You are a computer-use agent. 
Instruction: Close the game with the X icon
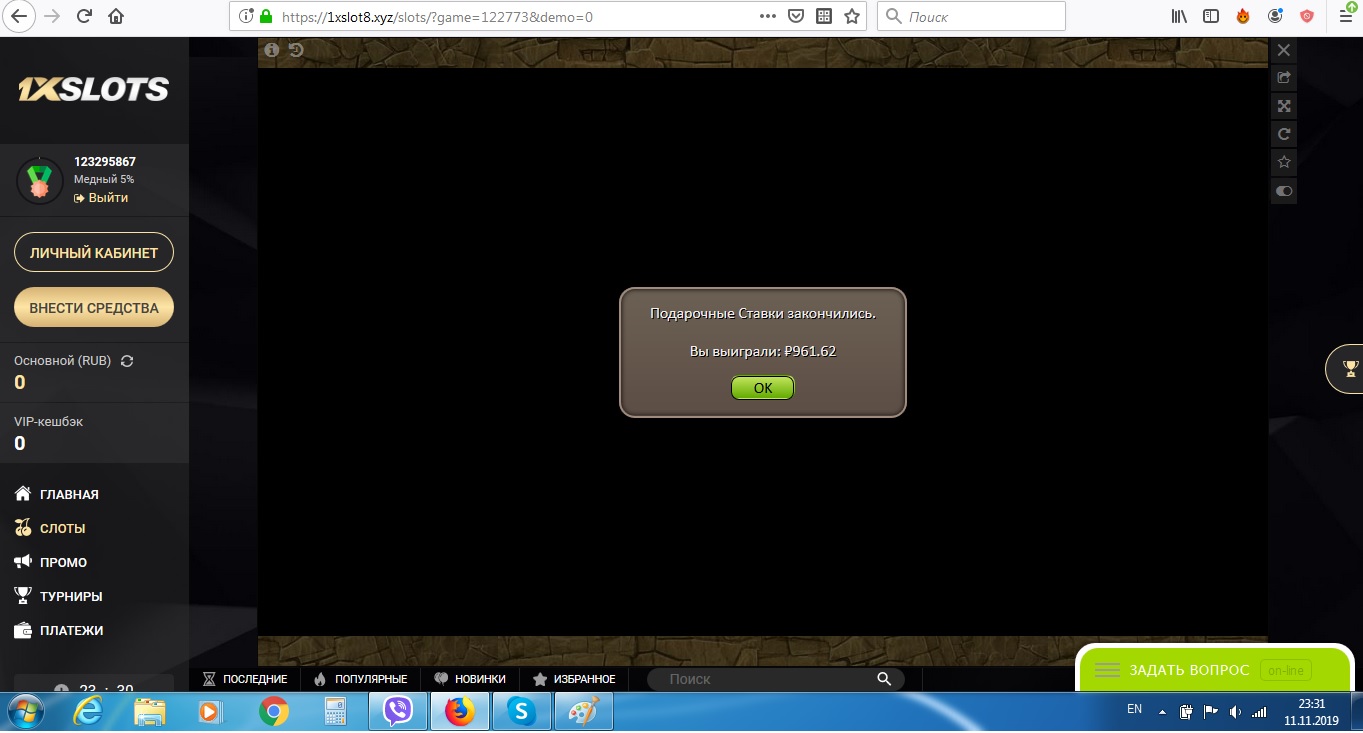pyautogui.click(x=1284, y=50)
